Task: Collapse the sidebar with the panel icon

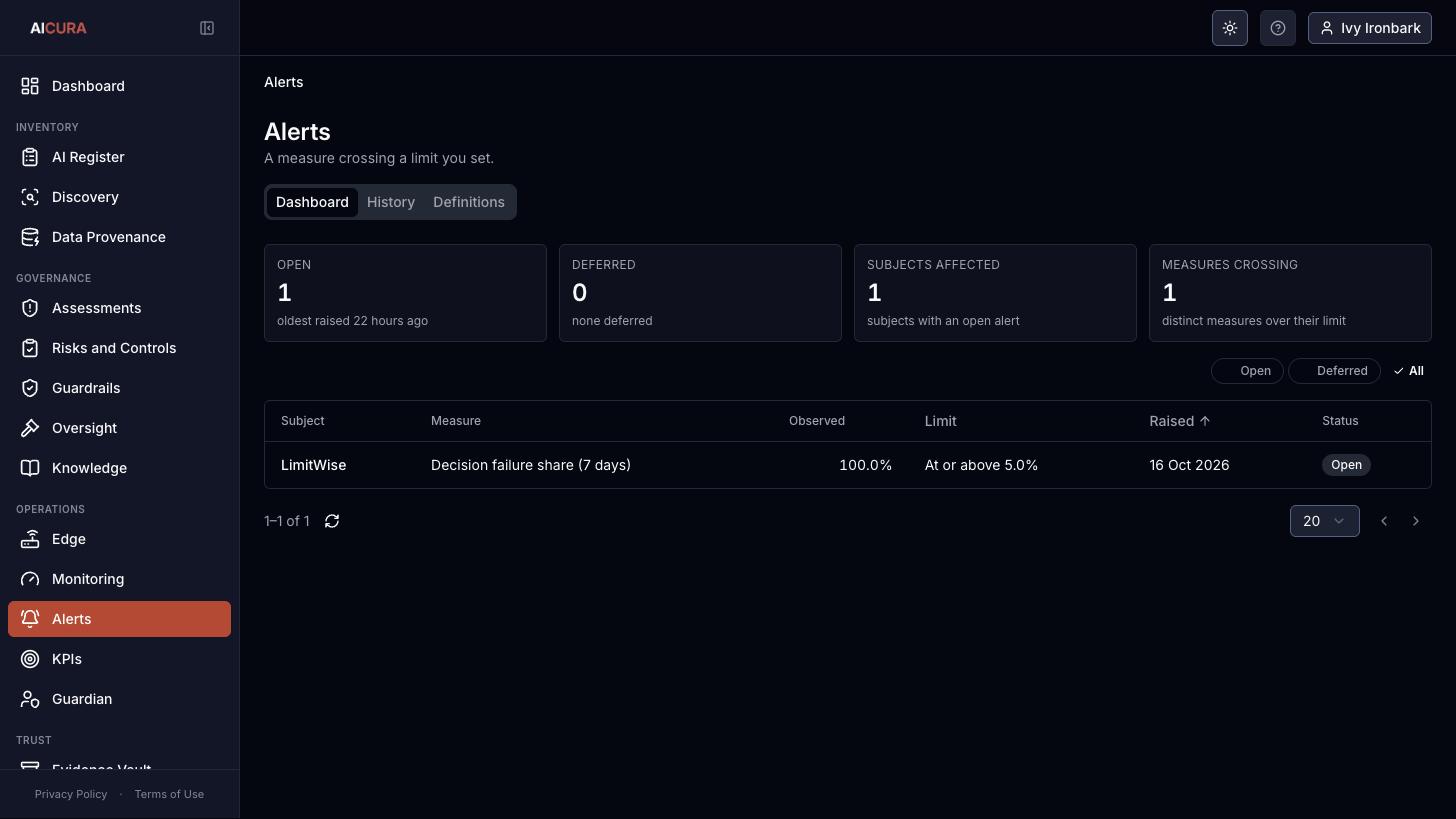Action: [x=207, y=28]
